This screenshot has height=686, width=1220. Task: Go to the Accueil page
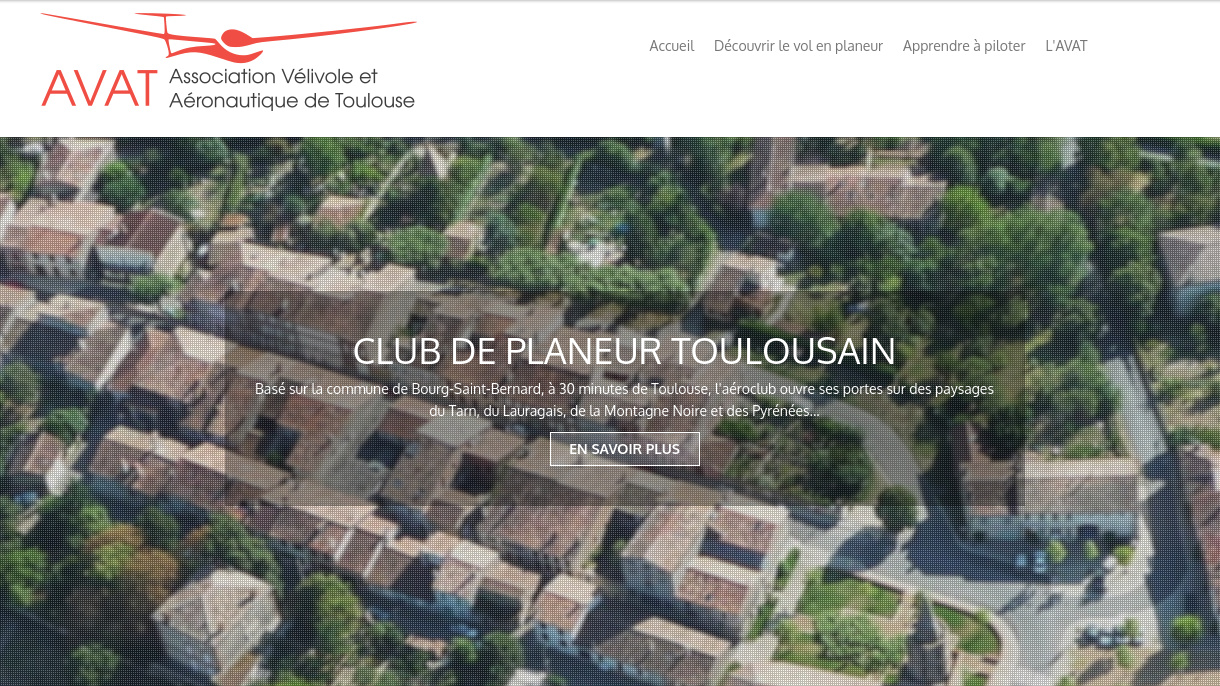672,46
